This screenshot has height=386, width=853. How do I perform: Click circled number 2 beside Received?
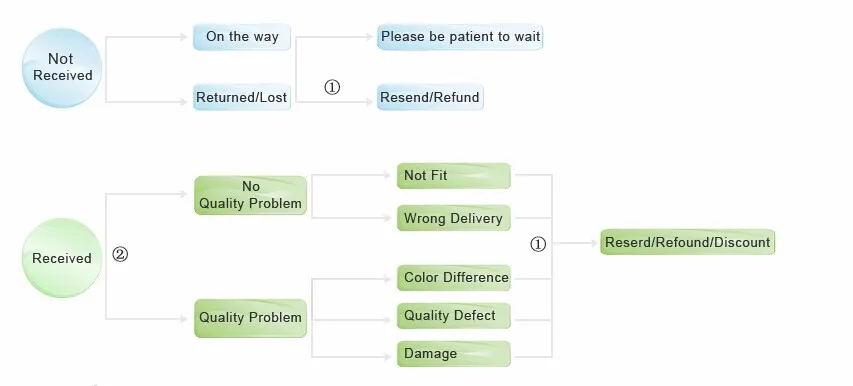120,254
